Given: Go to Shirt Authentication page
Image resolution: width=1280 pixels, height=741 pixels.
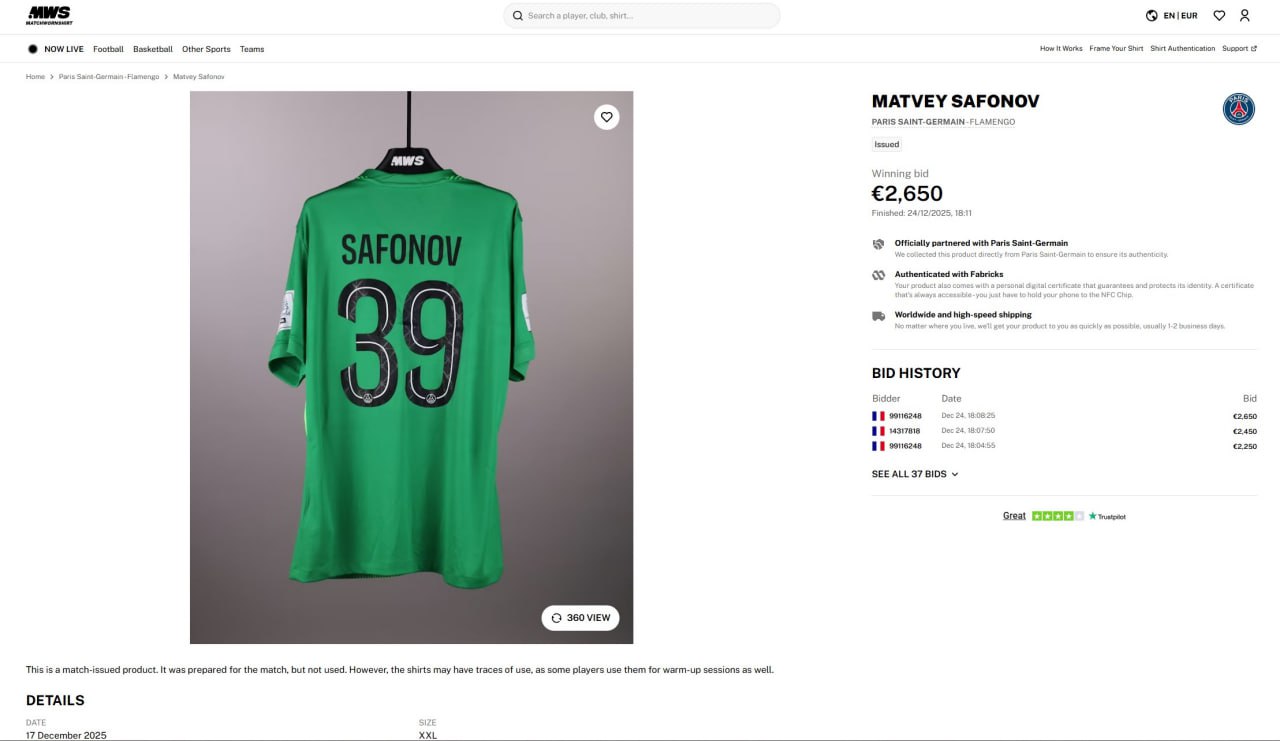Looking at the screenshot, I should pyautogui.click(x=1182, y=49).
